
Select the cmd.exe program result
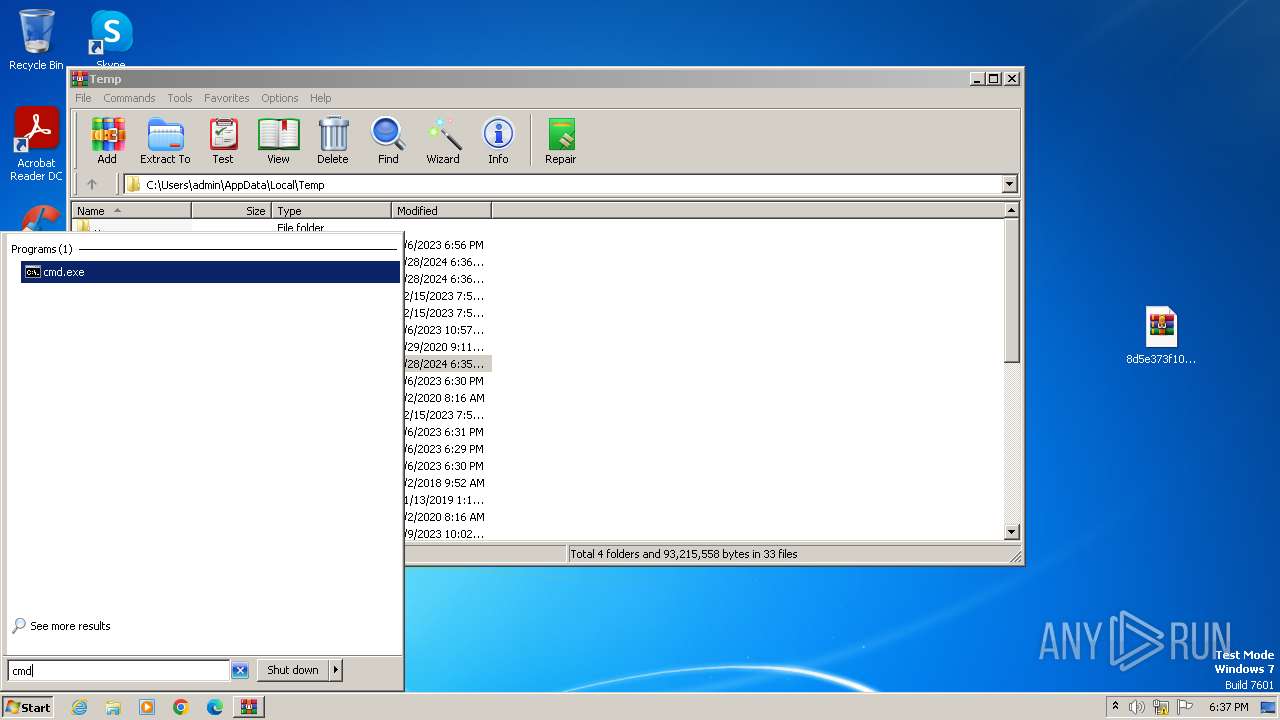(x=210, y=272)
